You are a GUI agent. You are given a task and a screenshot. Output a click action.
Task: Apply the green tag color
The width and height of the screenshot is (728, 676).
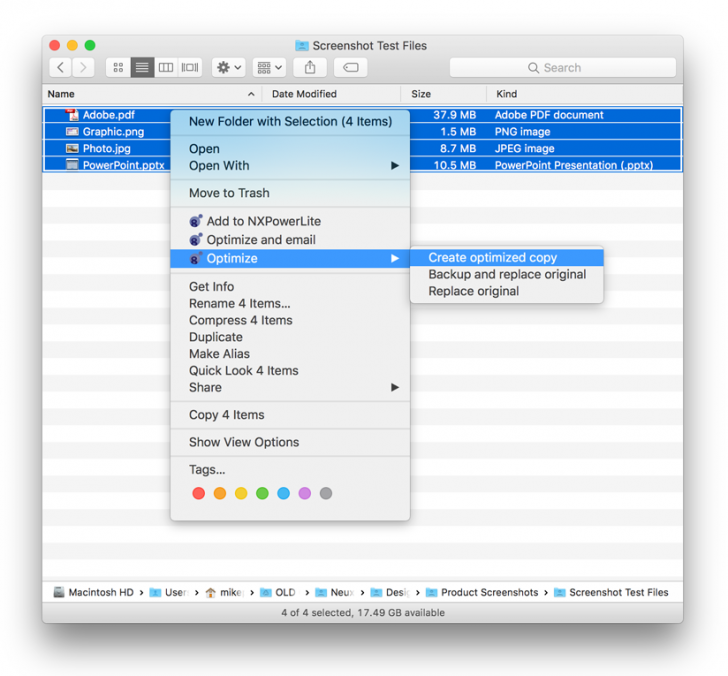point(262,493)
